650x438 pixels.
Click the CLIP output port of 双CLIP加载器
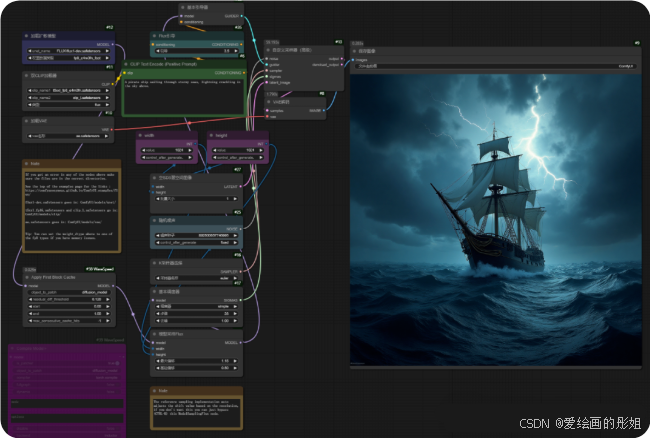pyautogui.click(x=112, y=84)
